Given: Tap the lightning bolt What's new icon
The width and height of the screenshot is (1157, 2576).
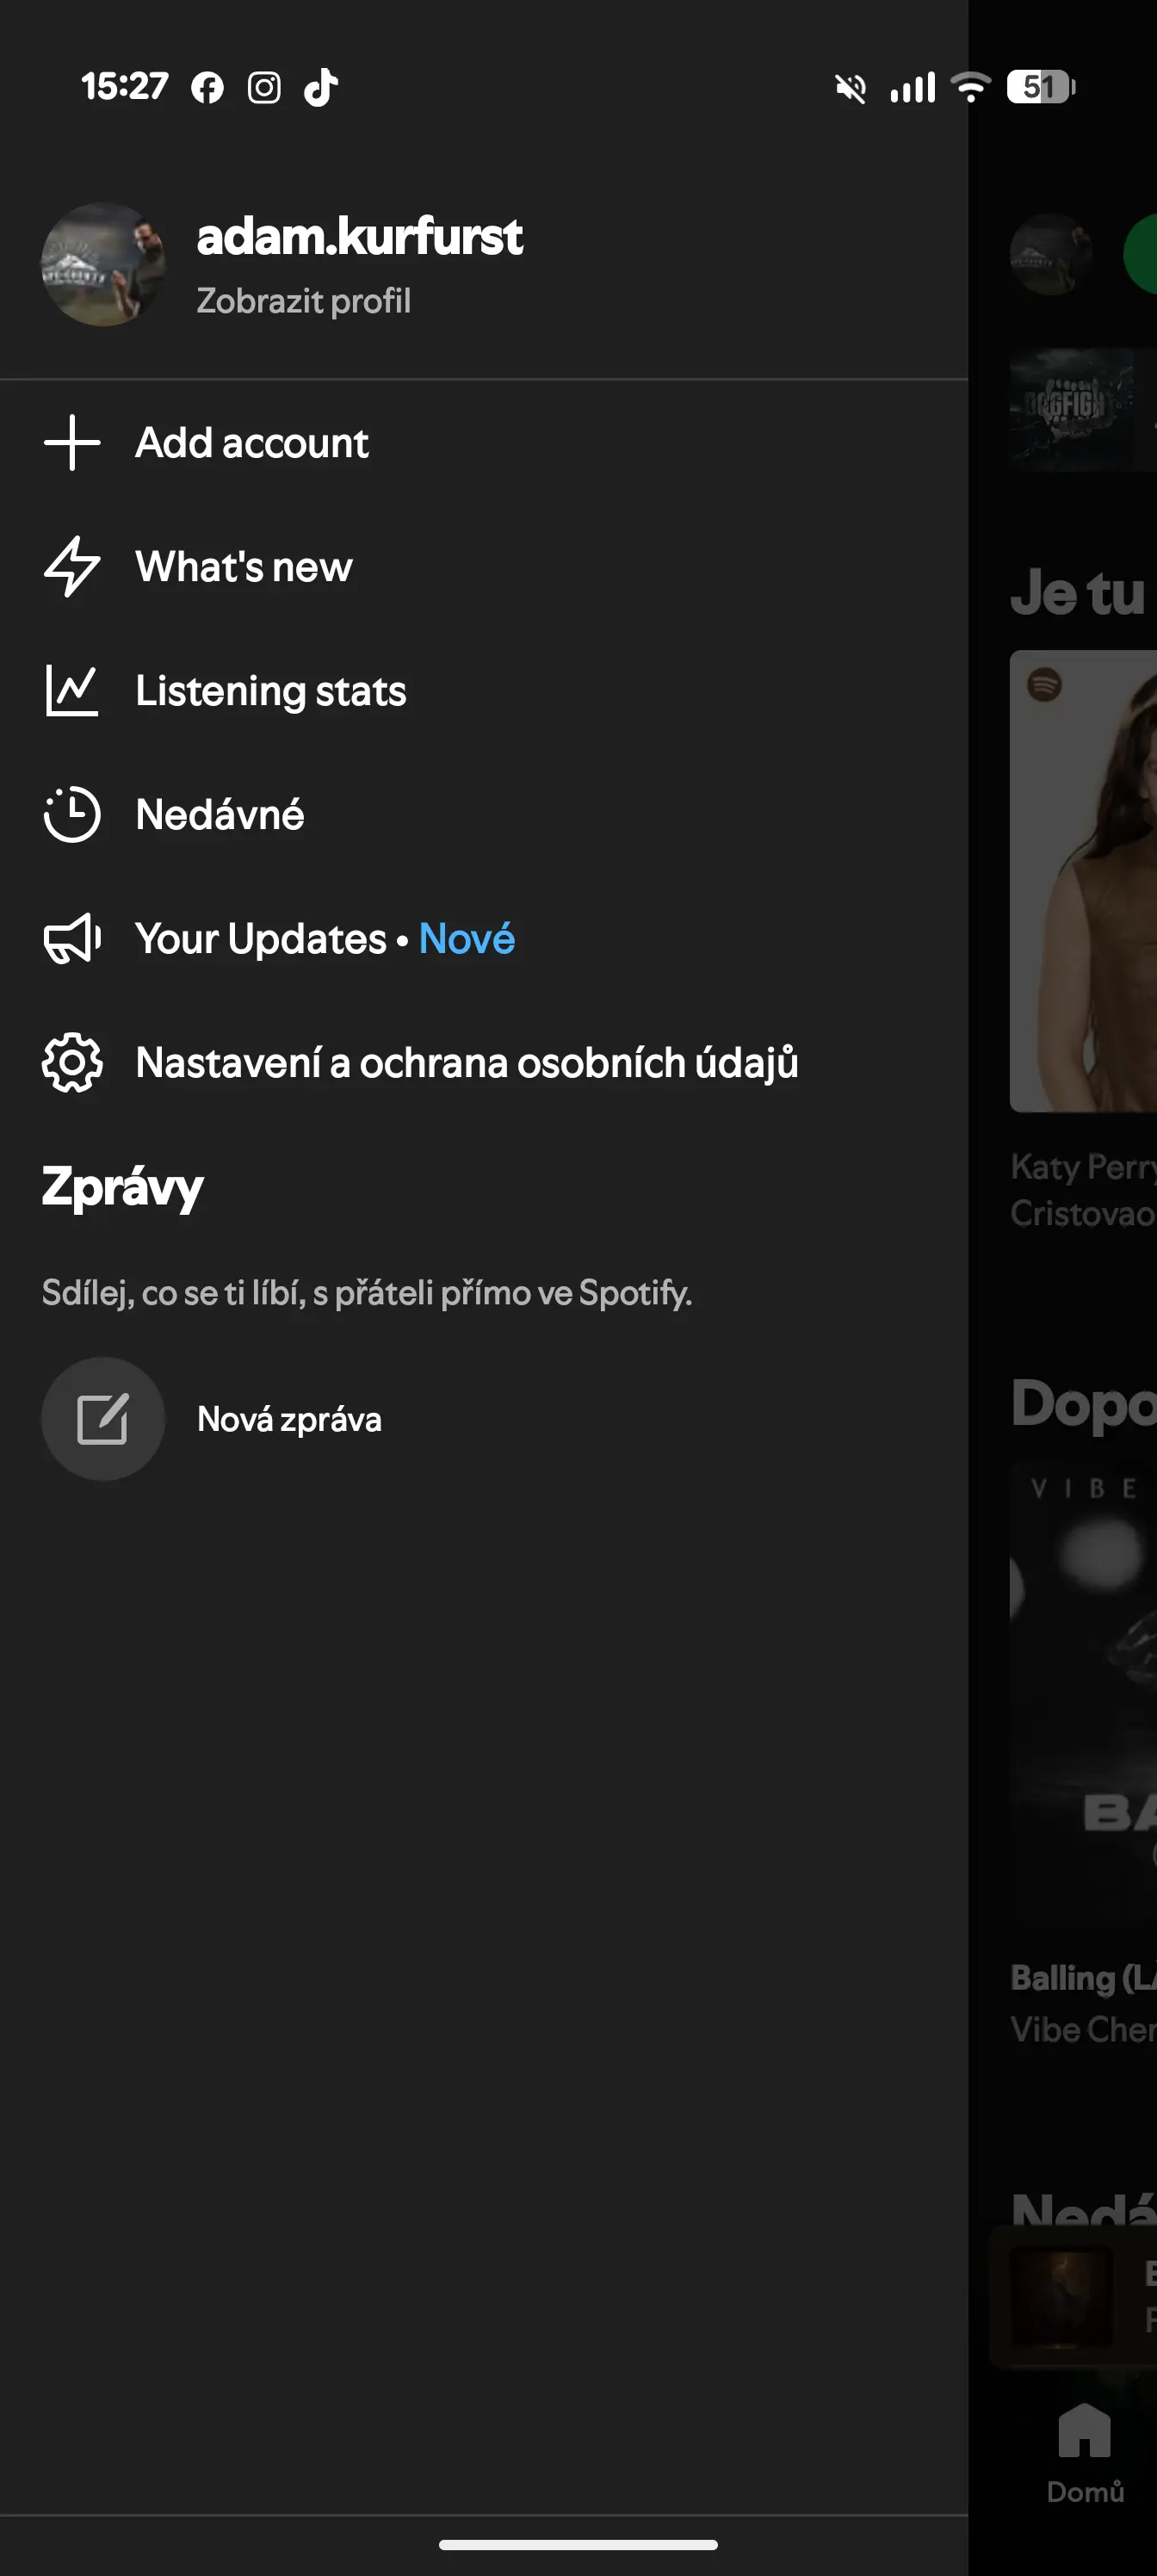Looking at the screenshot, I should pyautogui.click(x=72, y=567).
